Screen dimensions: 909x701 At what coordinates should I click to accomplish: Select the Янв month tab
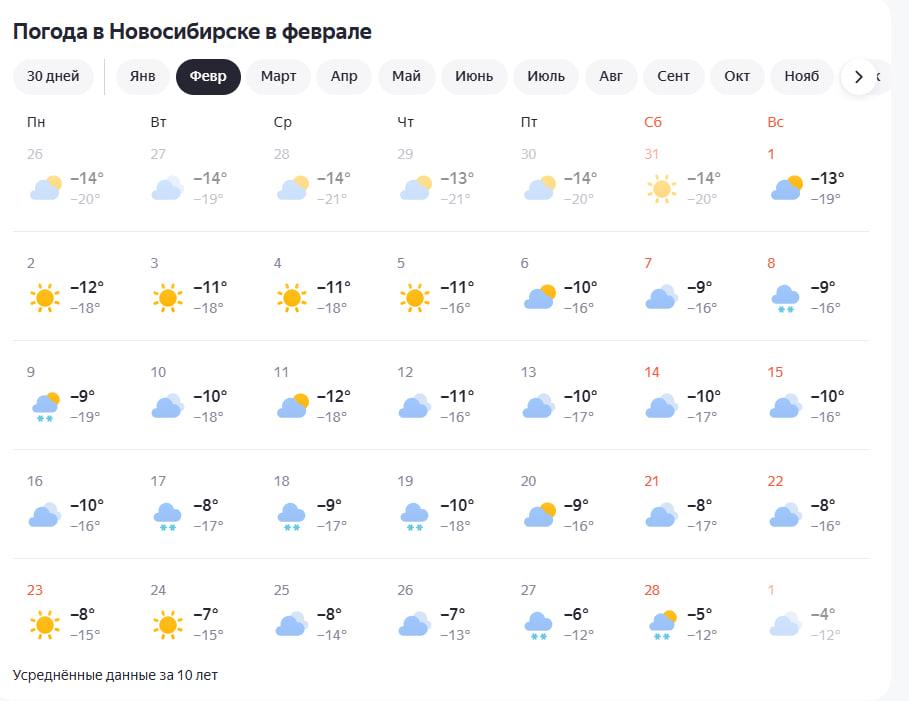[x=143, y=77]
